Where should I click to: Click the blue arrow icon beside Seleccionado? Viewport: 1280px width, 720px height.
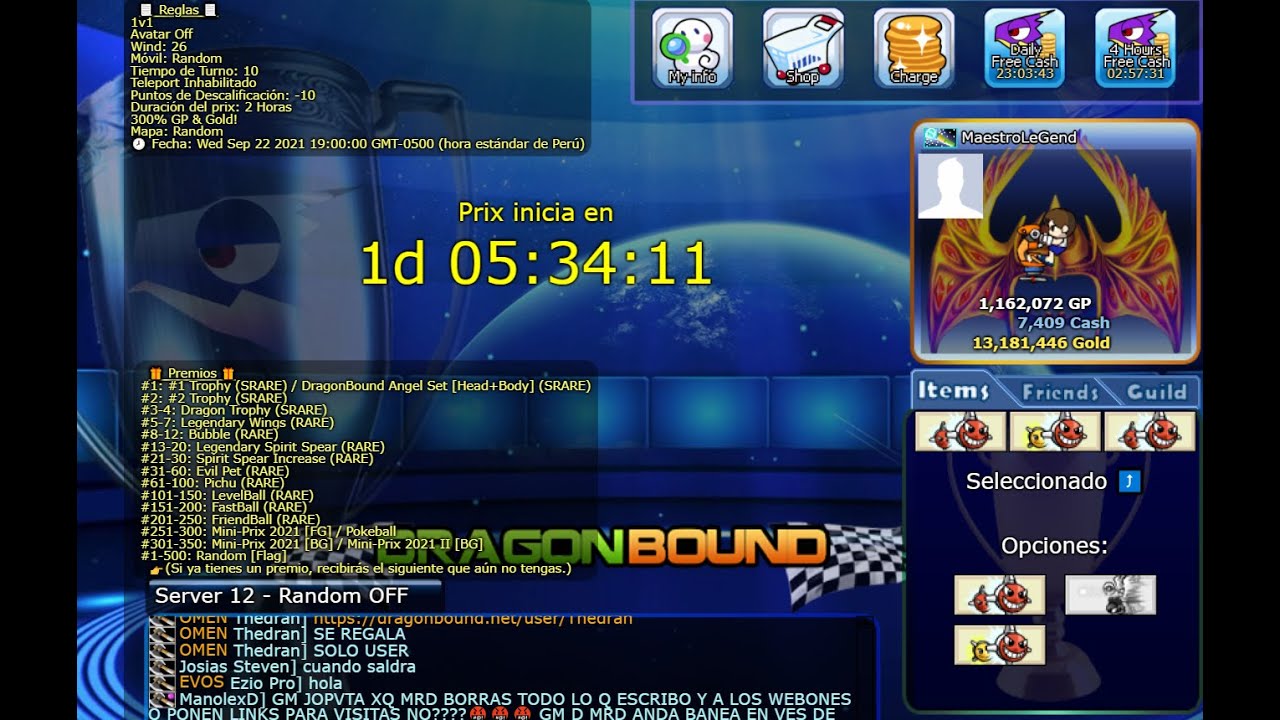(1129, 482)
